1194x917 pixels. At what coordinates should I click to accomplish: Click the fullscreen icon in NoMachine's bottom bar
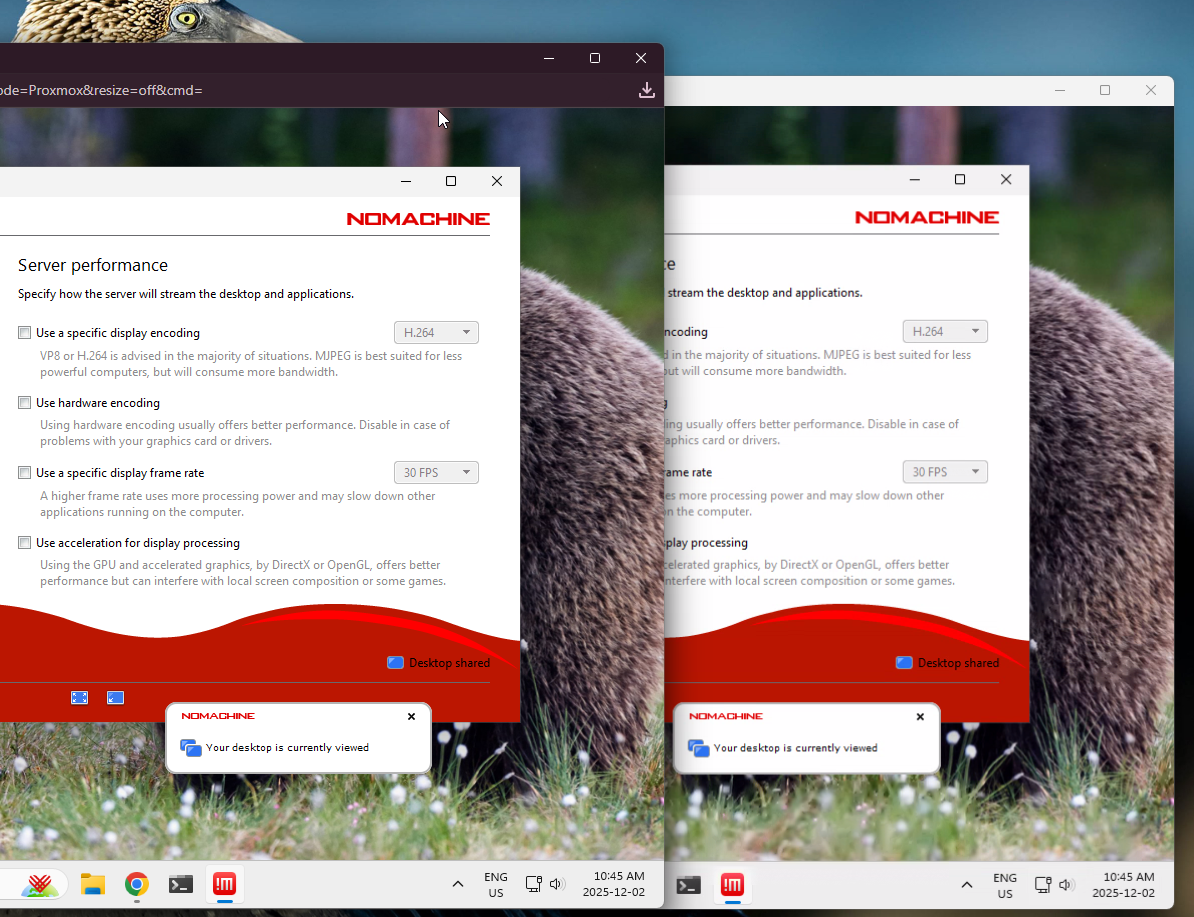[x=80, y=698]
